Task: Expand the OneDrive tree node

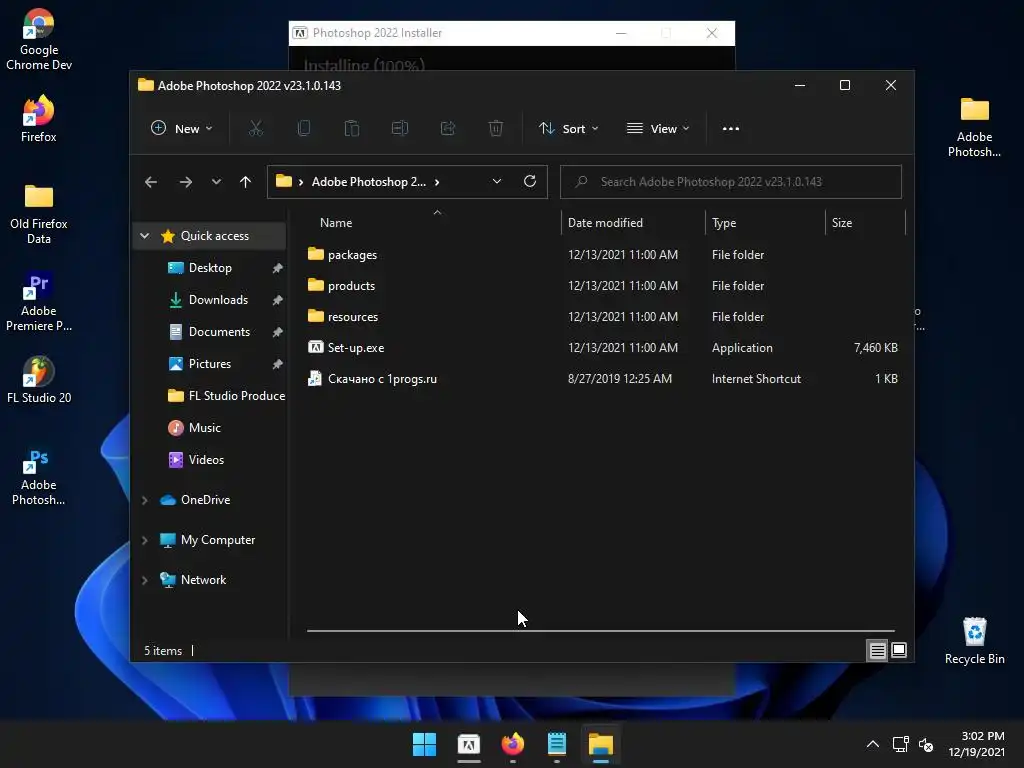Action: (144, 500)
